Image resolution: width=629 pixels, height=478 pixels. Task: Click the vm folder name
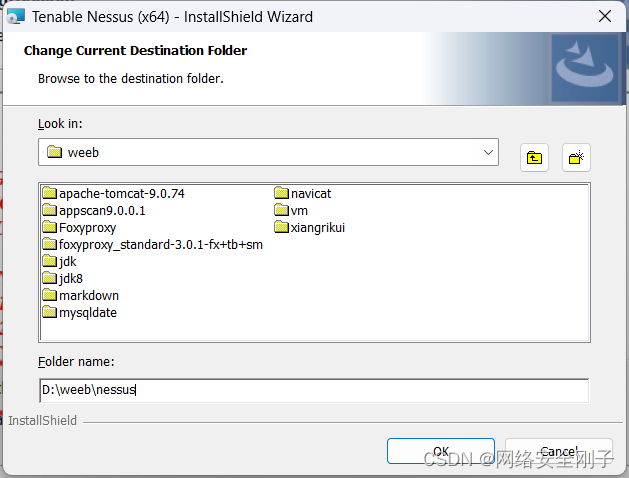coord(299,211)
